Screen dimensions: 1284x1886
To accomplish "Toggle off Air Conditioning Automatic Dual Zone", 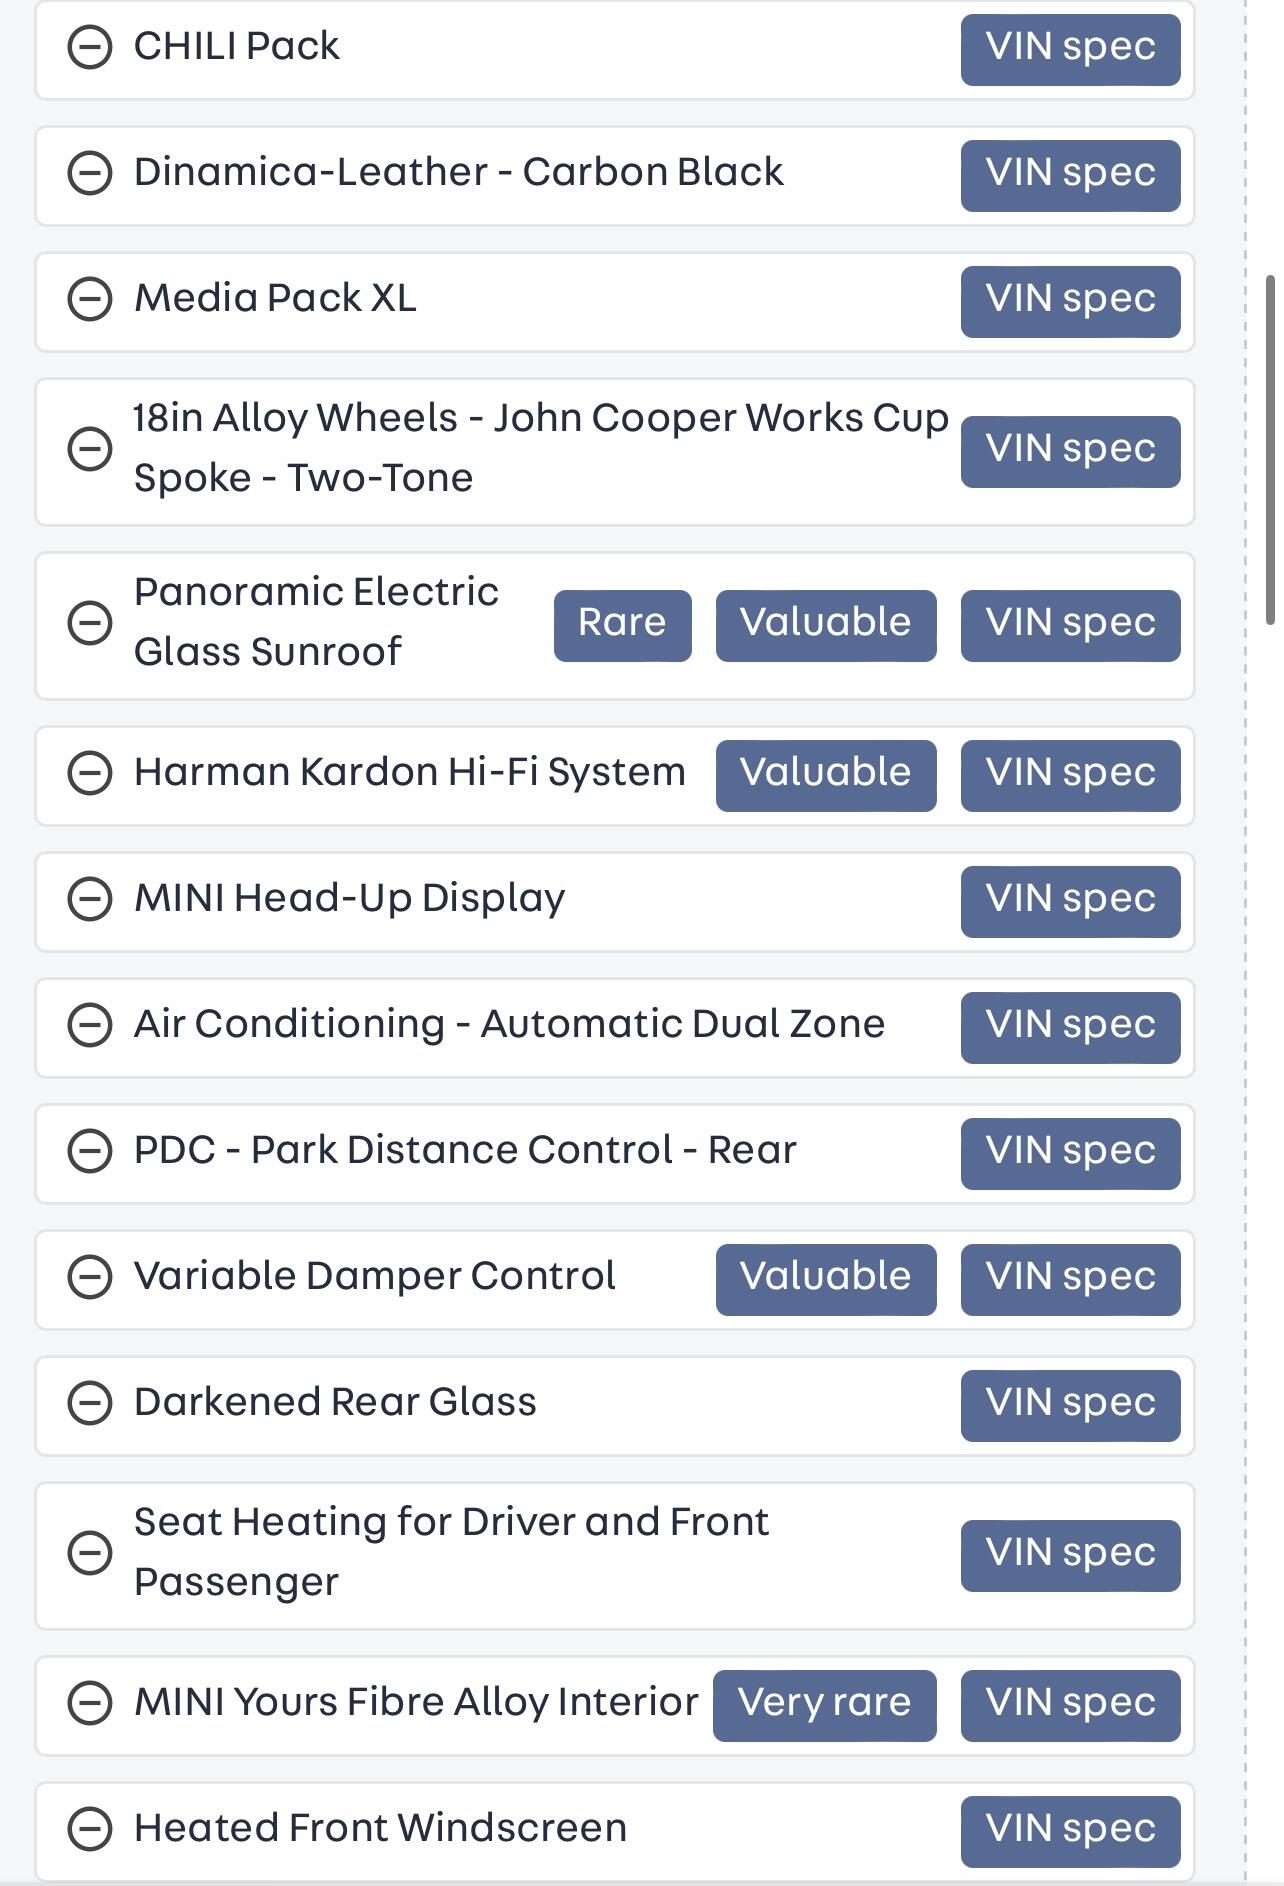I will point(89,1025).
